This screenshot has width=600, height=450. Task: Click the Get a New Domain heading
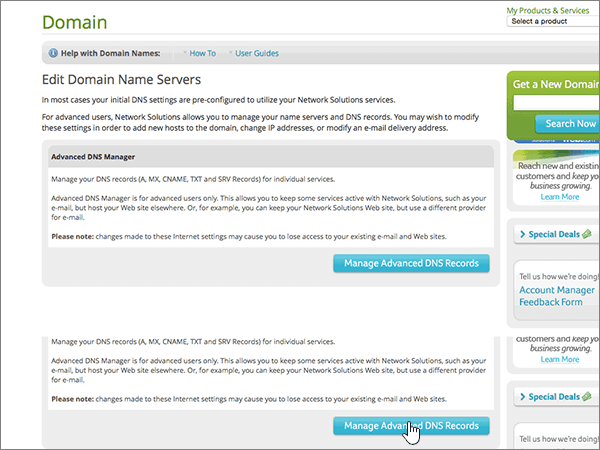[x=556, y=84]
